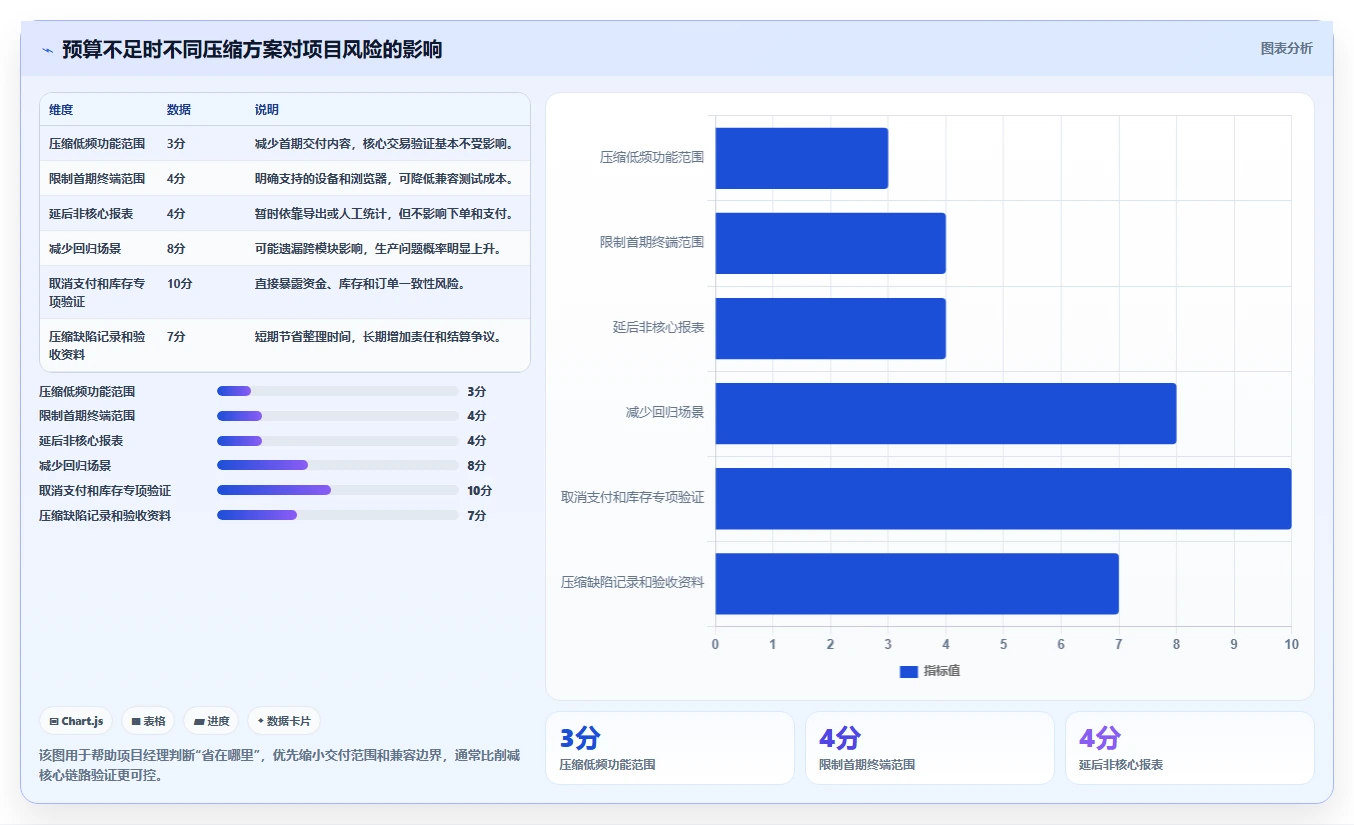Click the 减少回归场景 chart bar
Image resolution: width=1354 pixels, height=825 pixels.
coord(945,413)
